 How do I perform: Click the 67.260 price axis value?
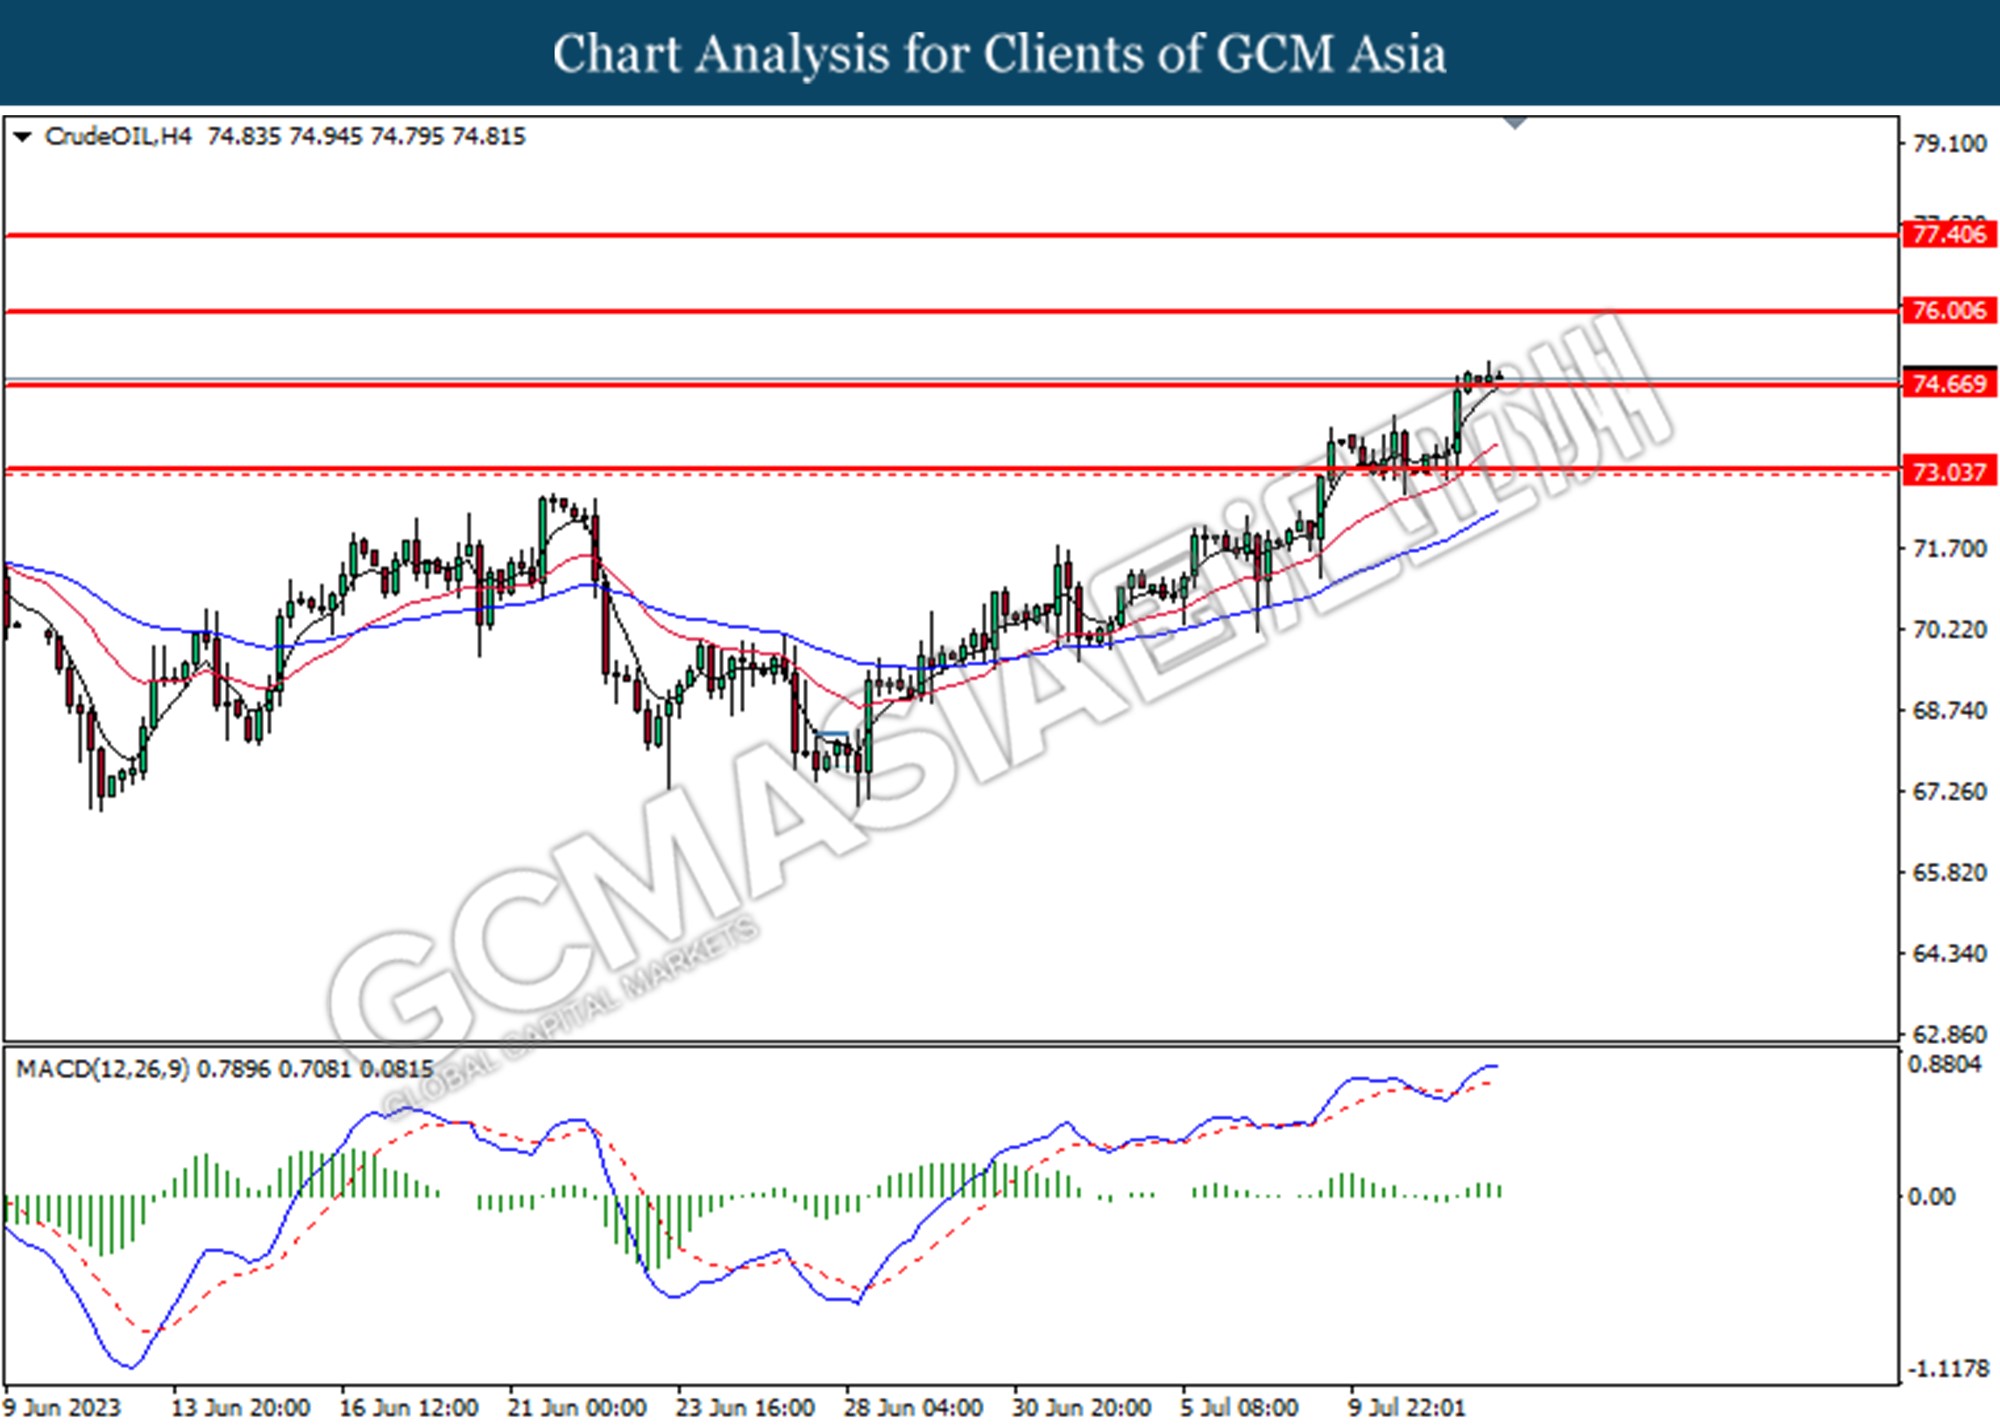(1949, 791)
